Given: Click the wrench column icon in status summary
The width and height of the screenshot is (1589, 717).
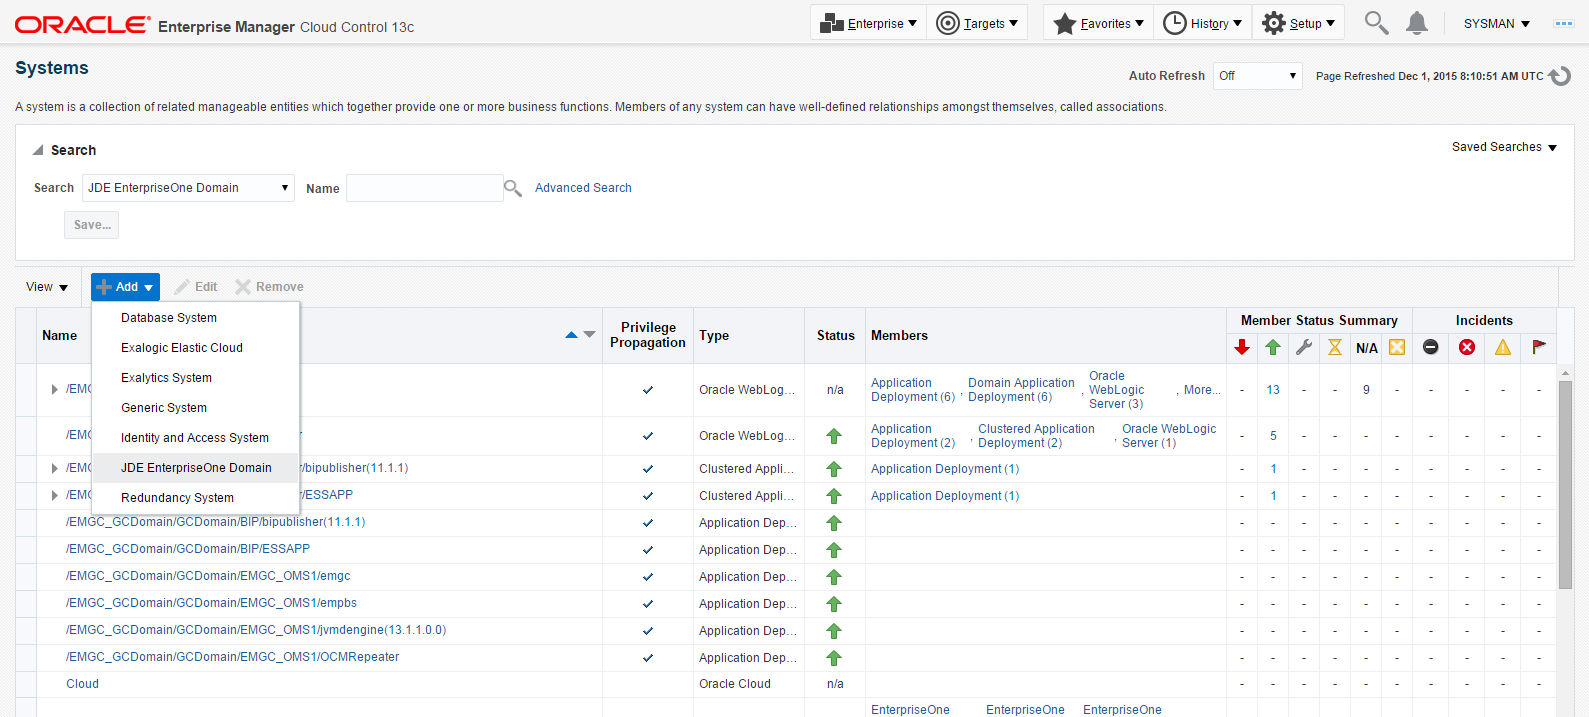Looking at the screenshot, I should tap(1304, 347).
